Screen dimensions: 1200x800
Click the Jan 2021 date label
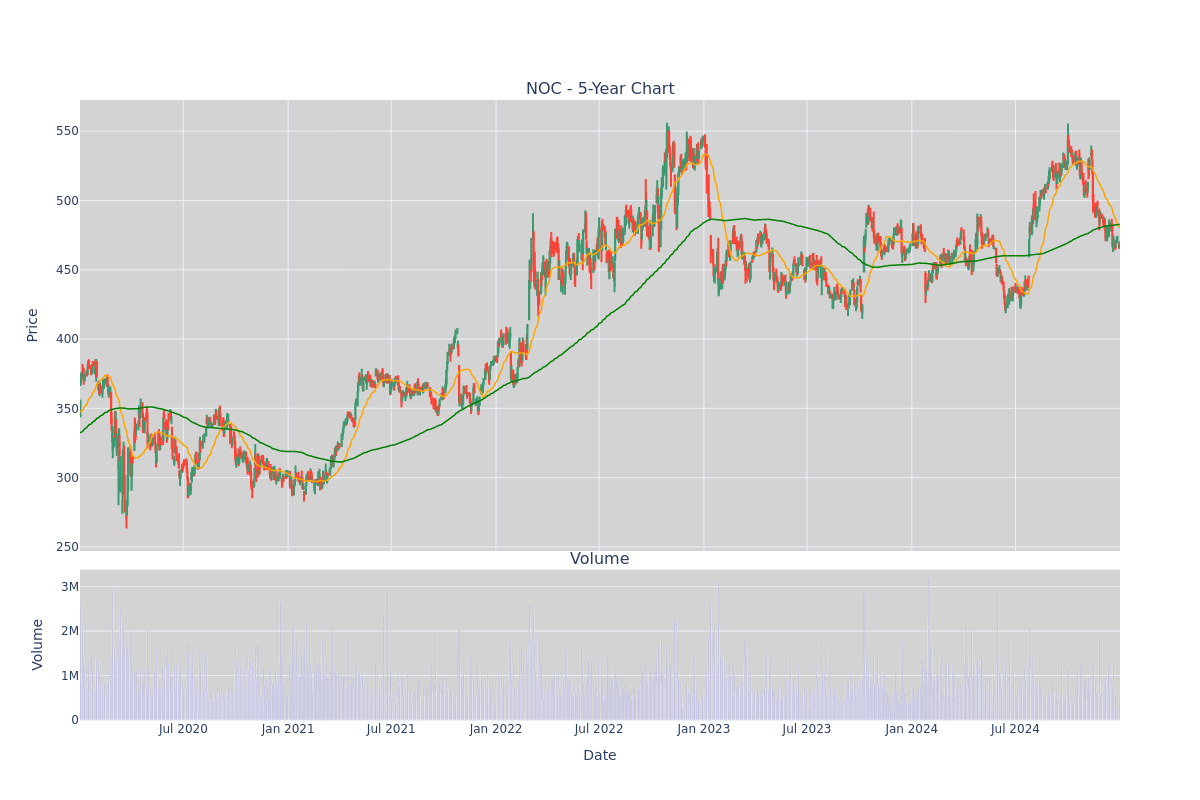(x=288, y=729)
